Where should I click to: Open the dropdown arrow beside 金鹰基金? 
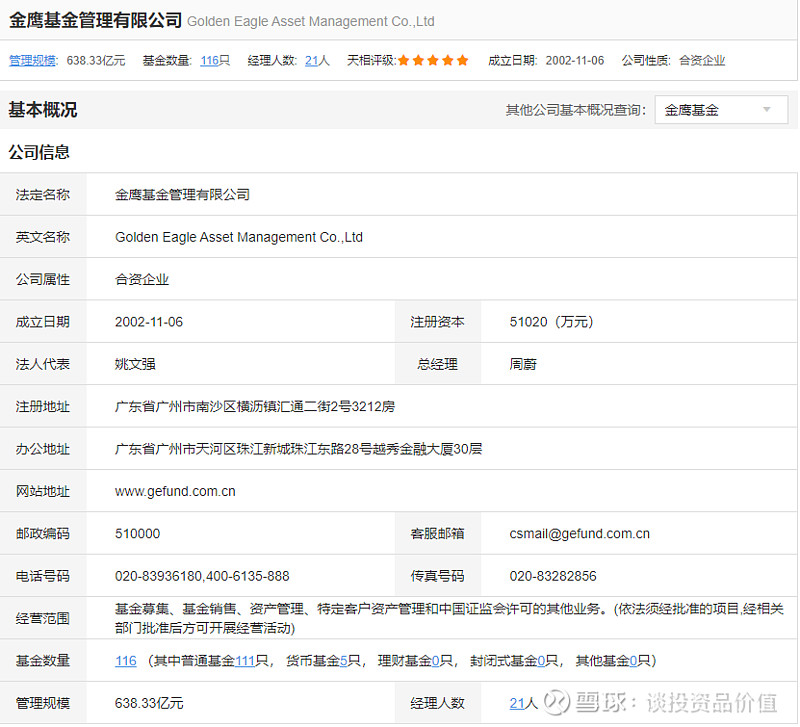click(766, 110)
